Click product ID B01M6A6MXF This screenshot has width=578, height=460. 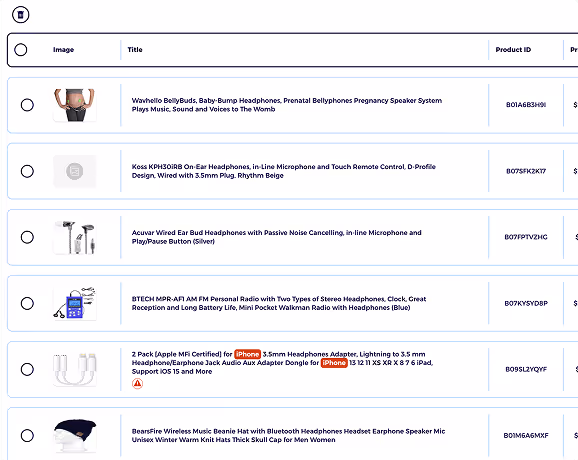pyautogui.click(x=526, y=435)
